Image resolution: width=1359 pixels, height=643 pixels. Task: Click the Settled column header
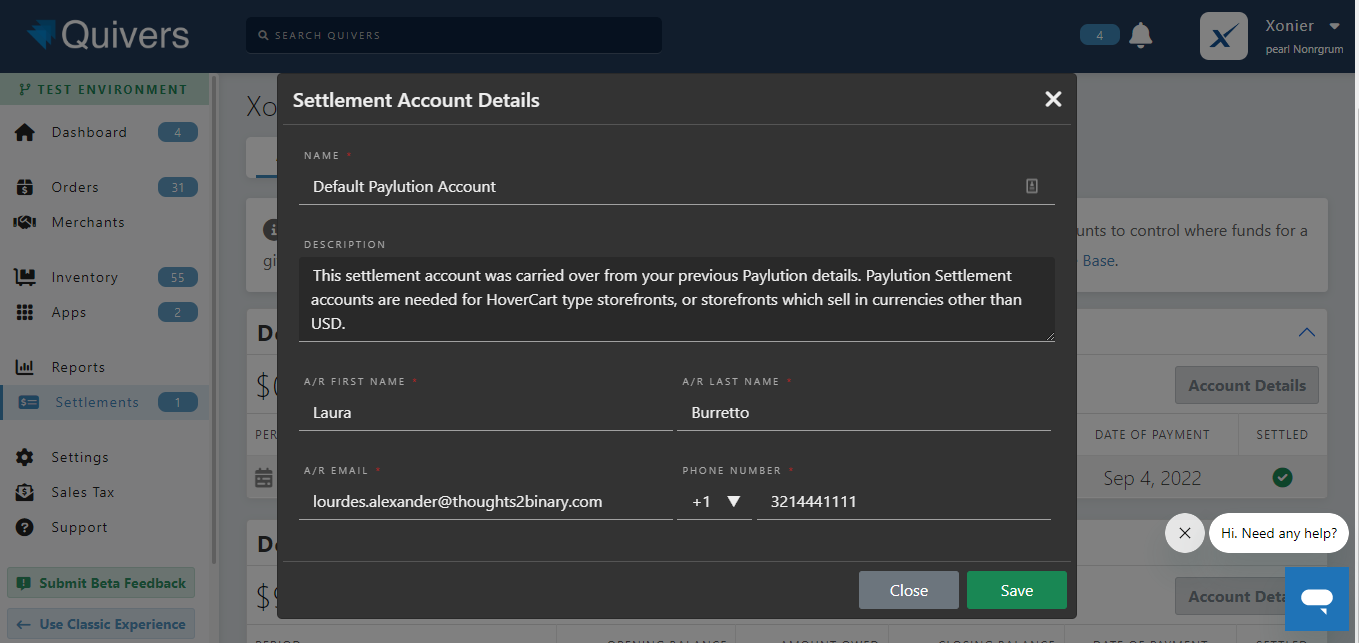tap(1282, 434)
